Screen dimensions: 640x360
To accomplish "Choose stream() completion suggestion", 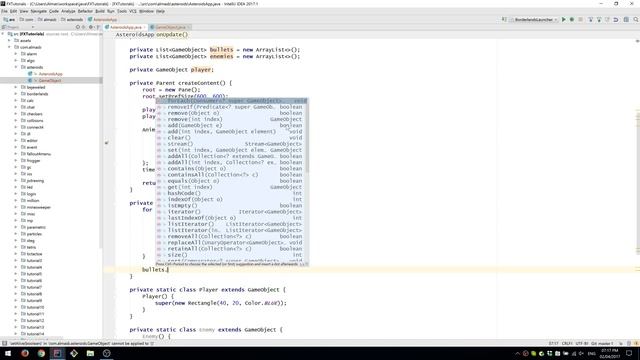I will click(231, 144).
